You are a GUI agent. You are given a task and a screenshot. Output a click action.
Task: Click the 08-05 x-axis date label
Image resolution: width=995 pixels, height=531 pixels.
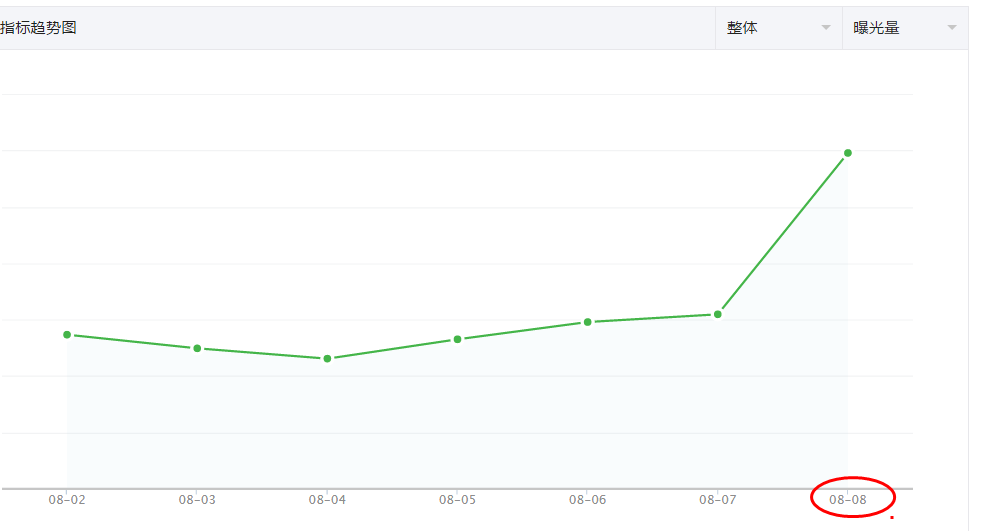(457, 499)
